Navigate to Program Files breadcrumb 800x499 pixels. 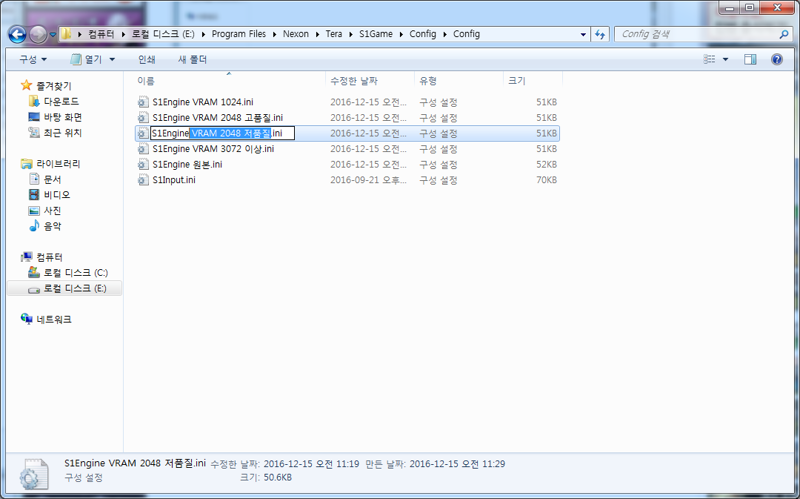click(x=239, y=34)
